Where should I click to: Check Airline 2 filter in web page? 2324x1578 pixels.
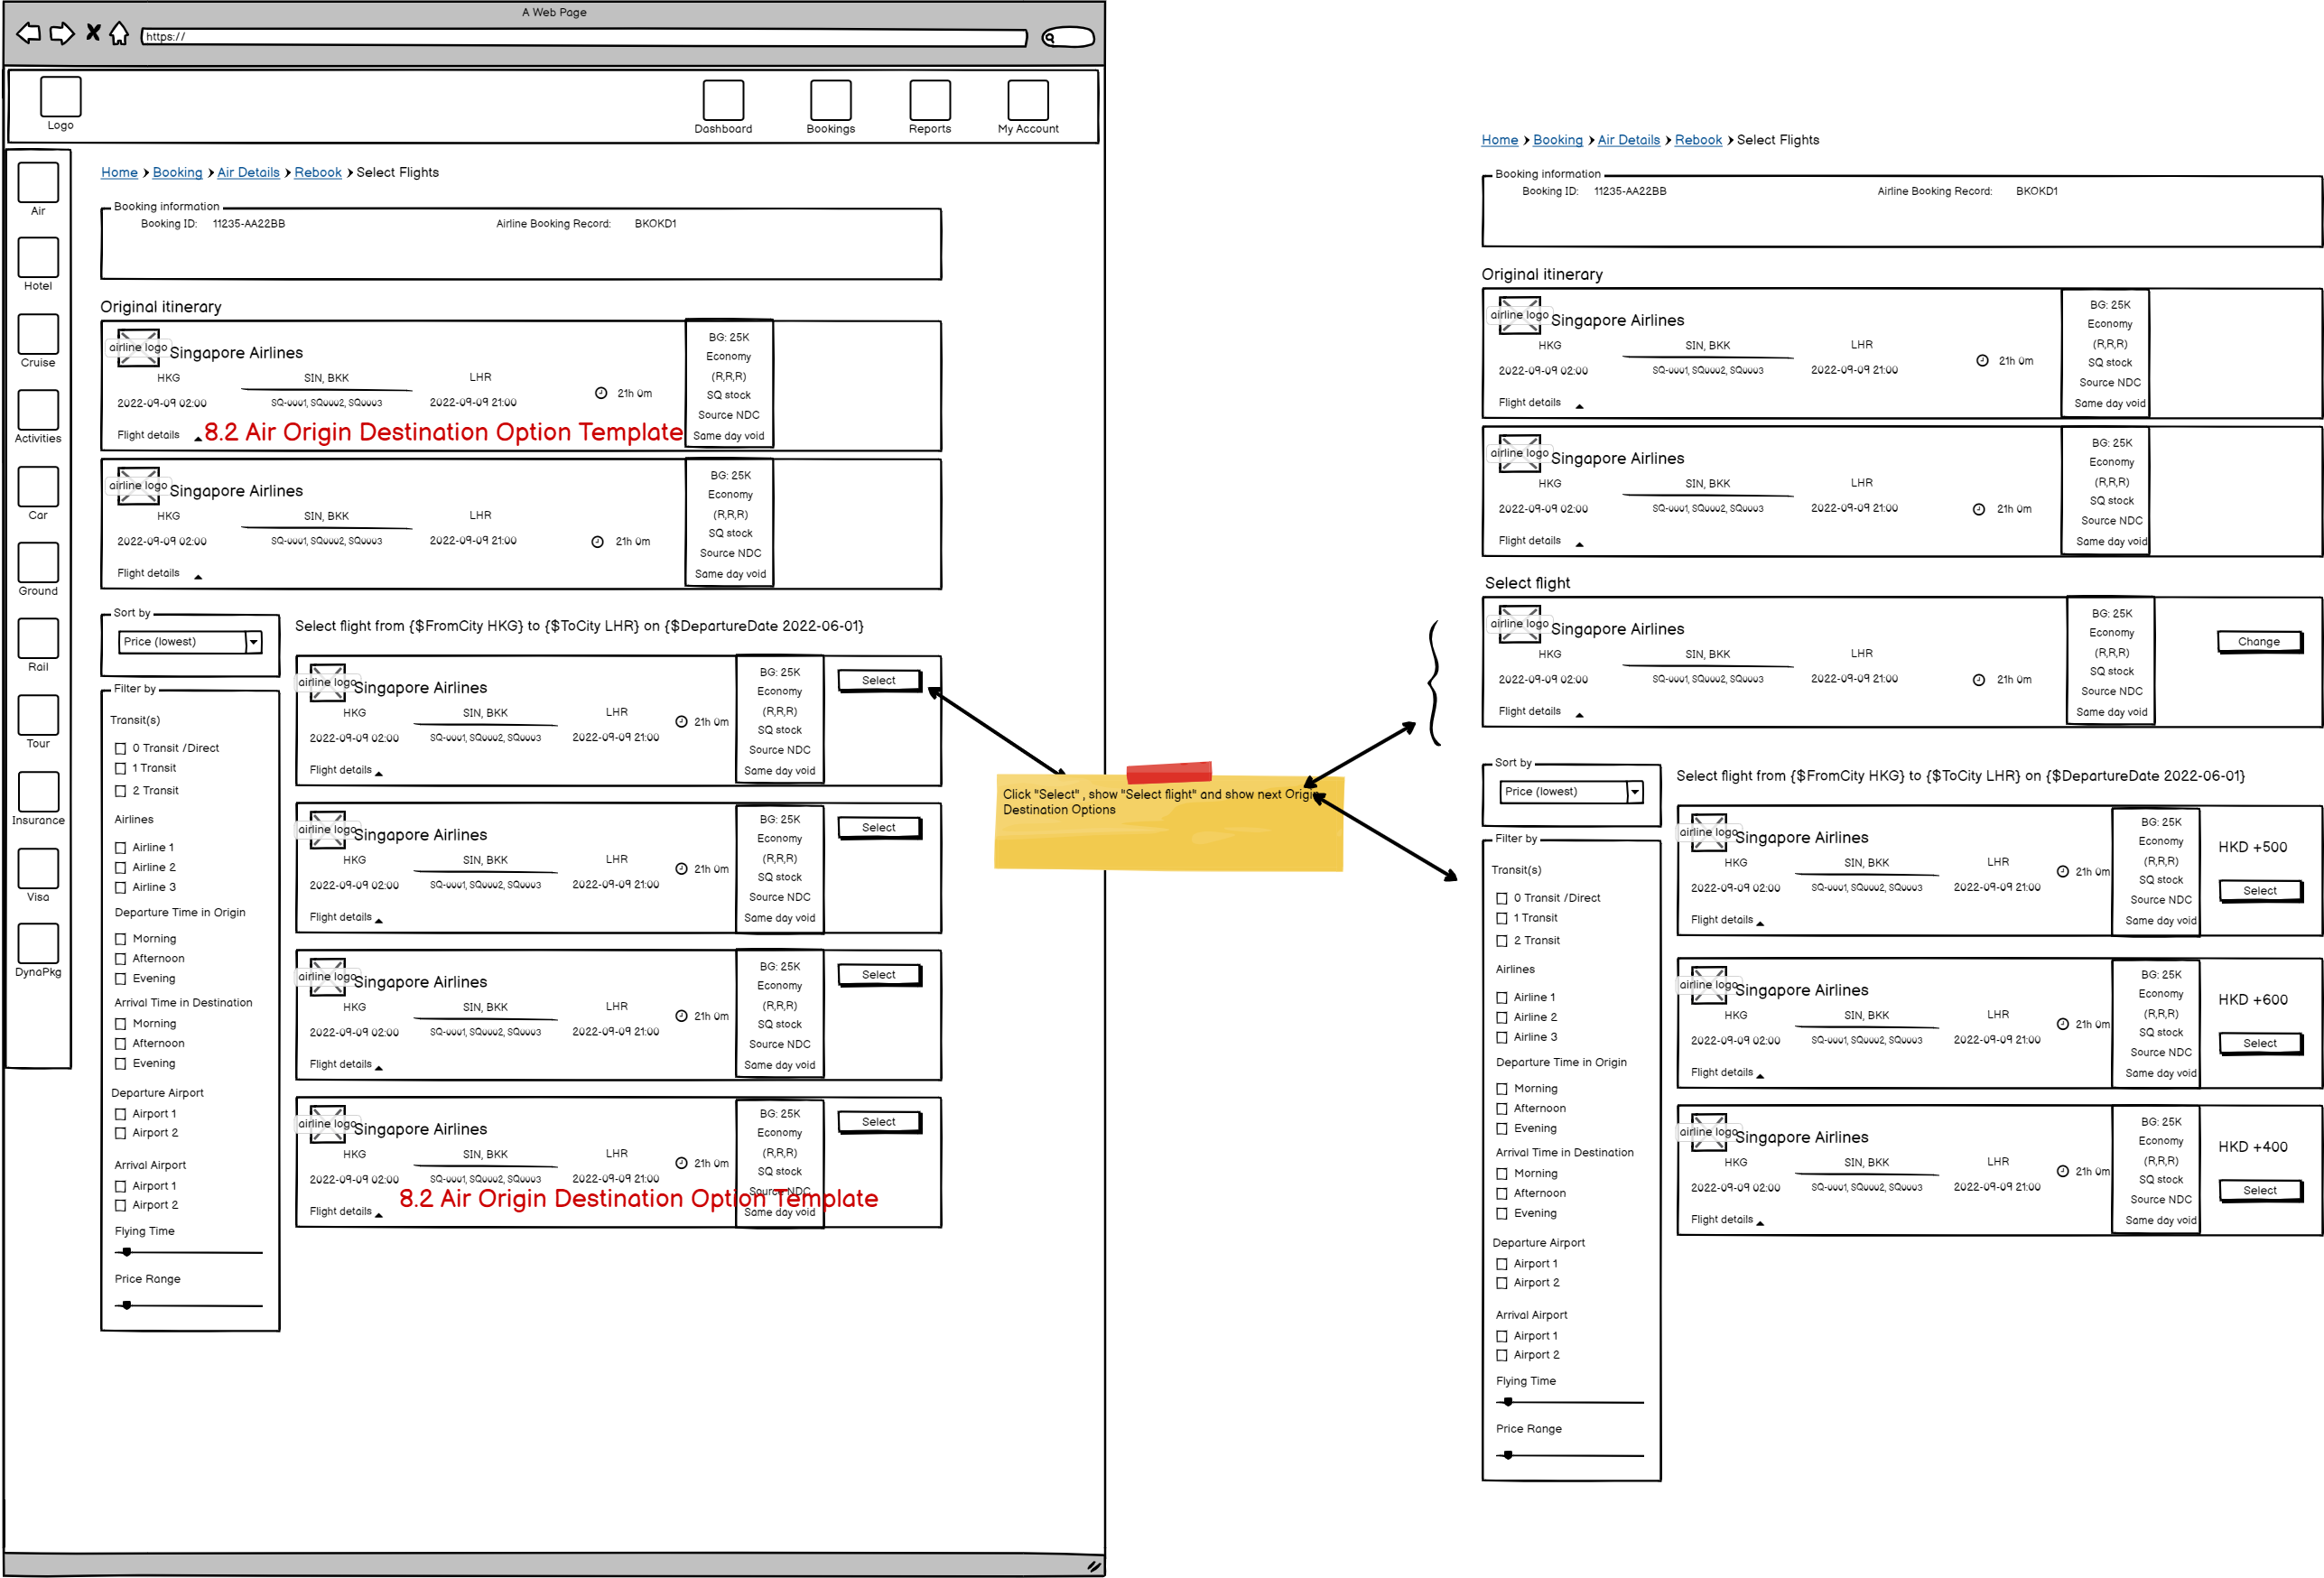click(x=121, y=868)
